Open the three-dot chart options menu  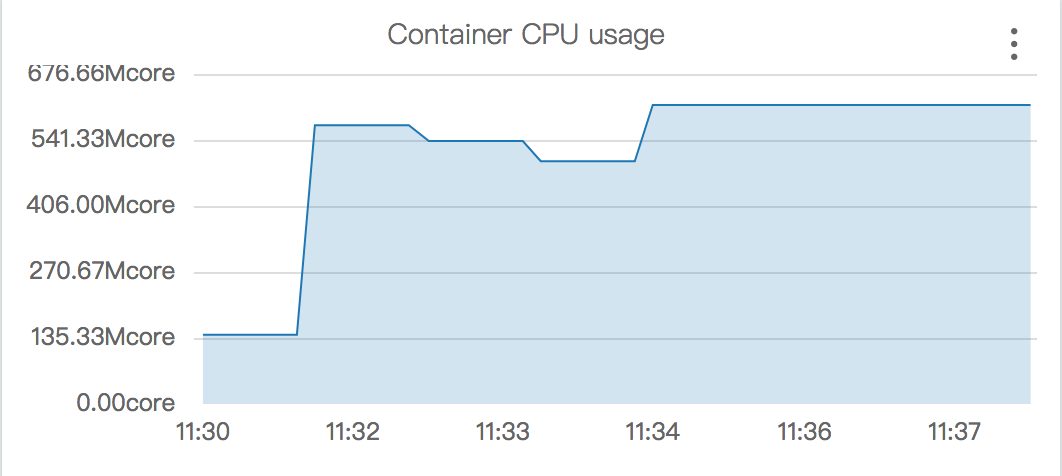[1014, 45]
